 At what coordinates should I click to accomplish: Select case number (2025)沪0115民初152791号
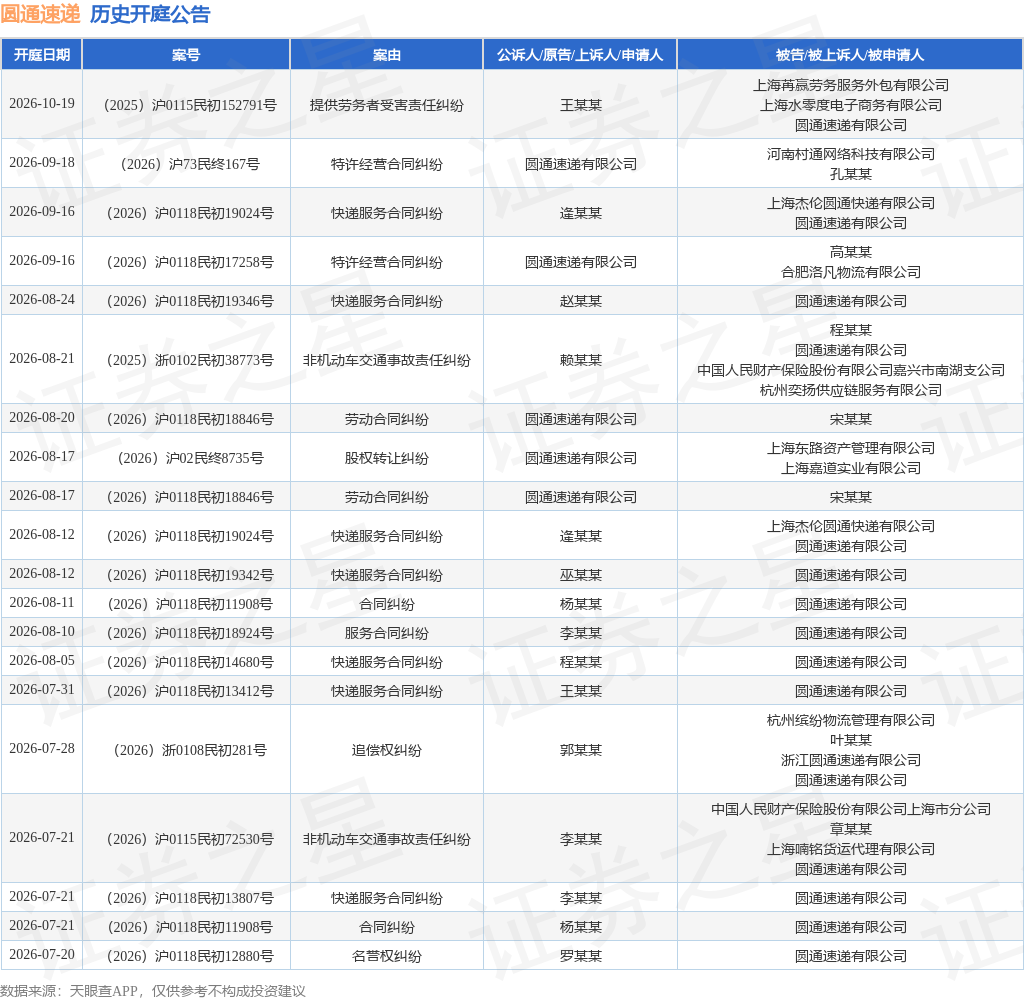[189, 105]
